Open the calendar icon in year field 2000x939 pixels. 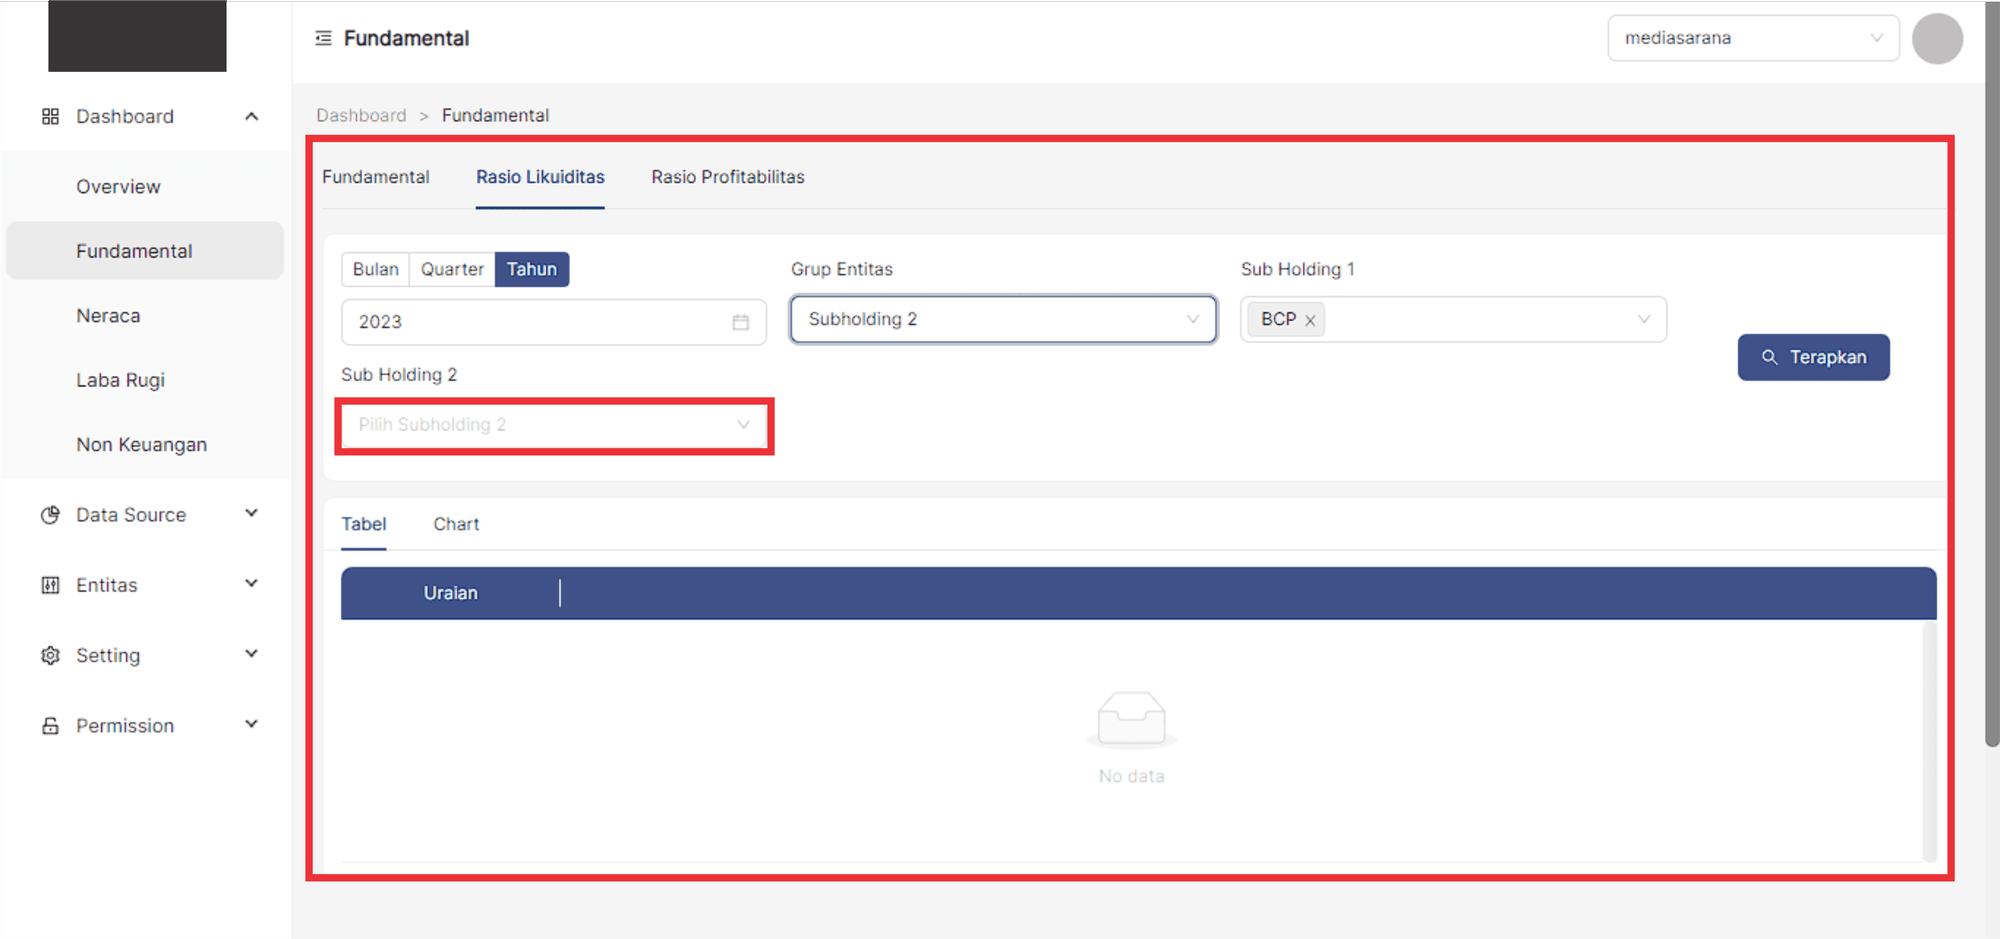(740, 322)
